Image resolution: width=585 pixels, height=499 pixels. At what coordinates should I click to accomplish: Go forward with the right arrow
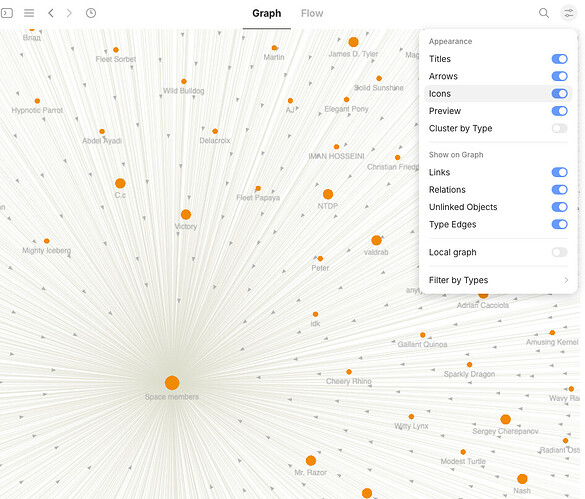69,13
